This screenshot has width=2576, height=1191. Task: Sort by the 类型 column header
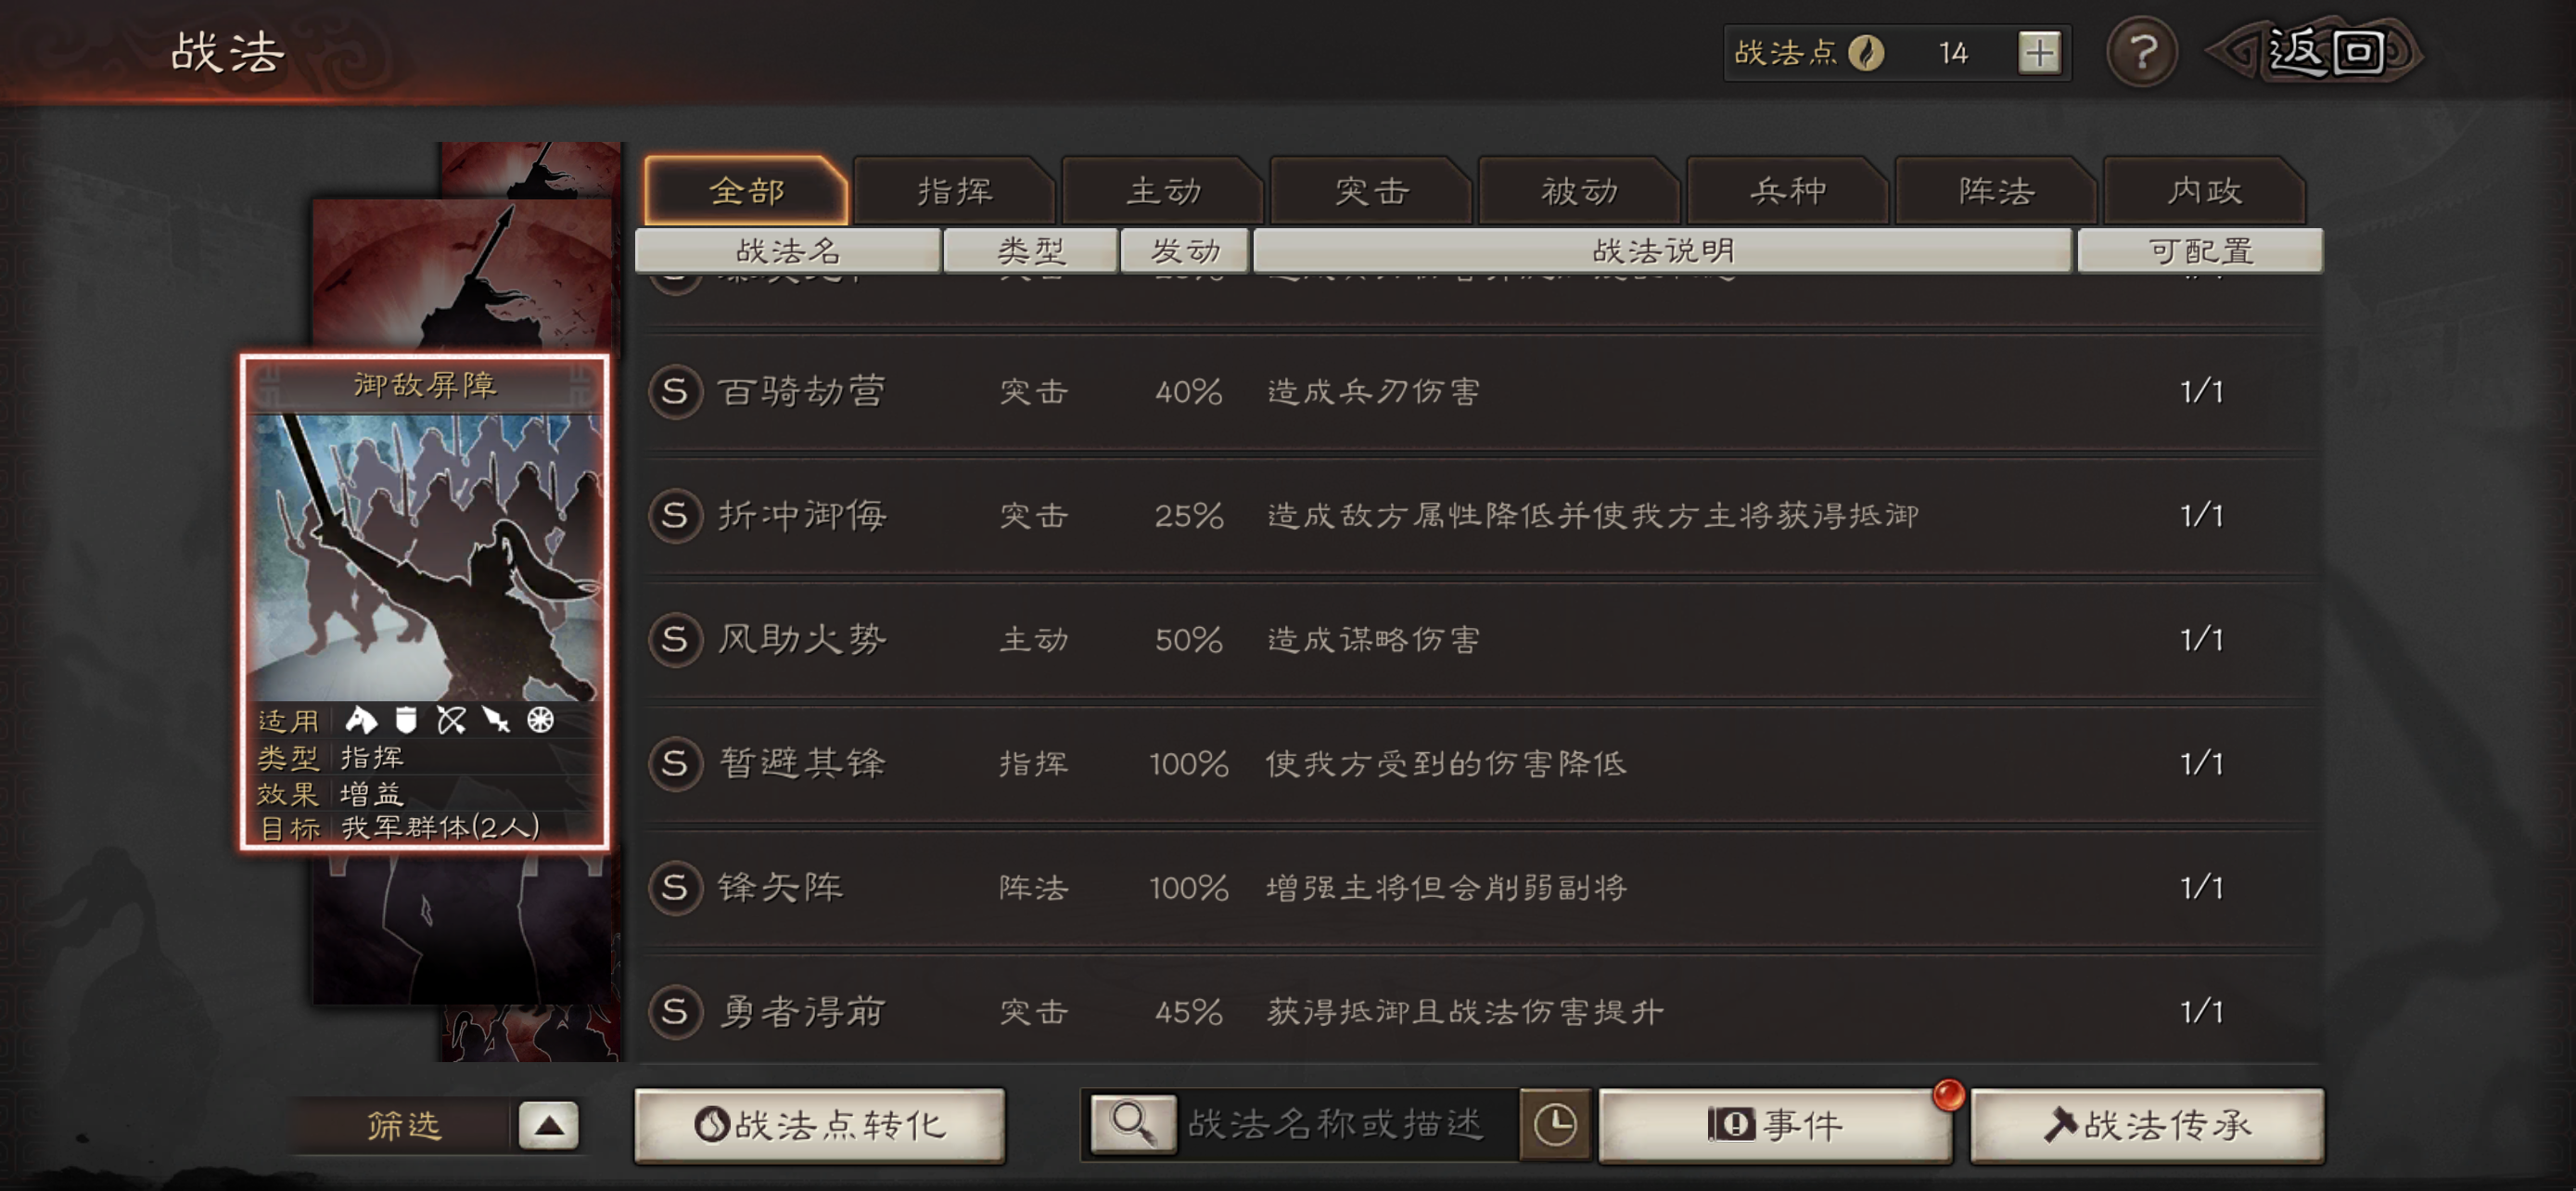pos(1031,250)
